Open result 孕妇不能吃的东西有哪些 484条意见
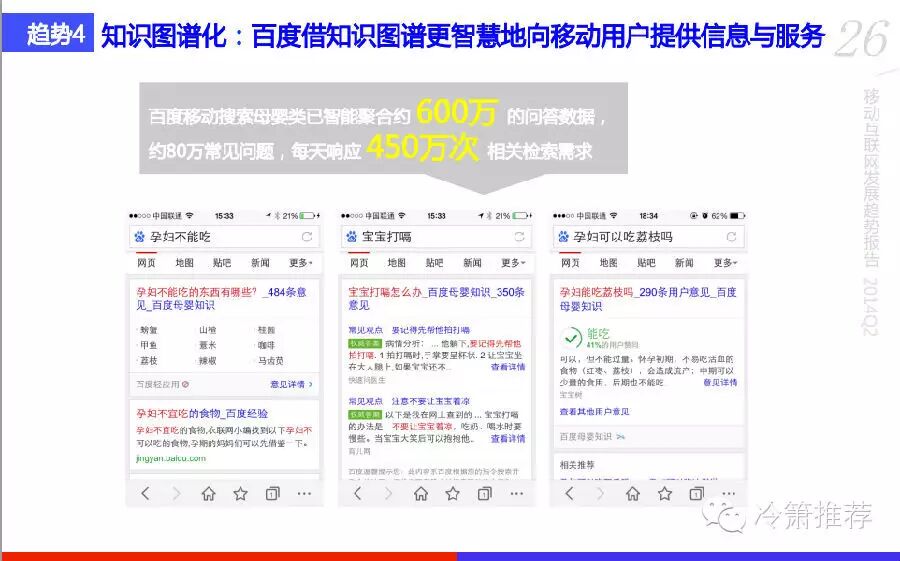The height and width of the screenshot is (561, 900). [x=222, y=299]
